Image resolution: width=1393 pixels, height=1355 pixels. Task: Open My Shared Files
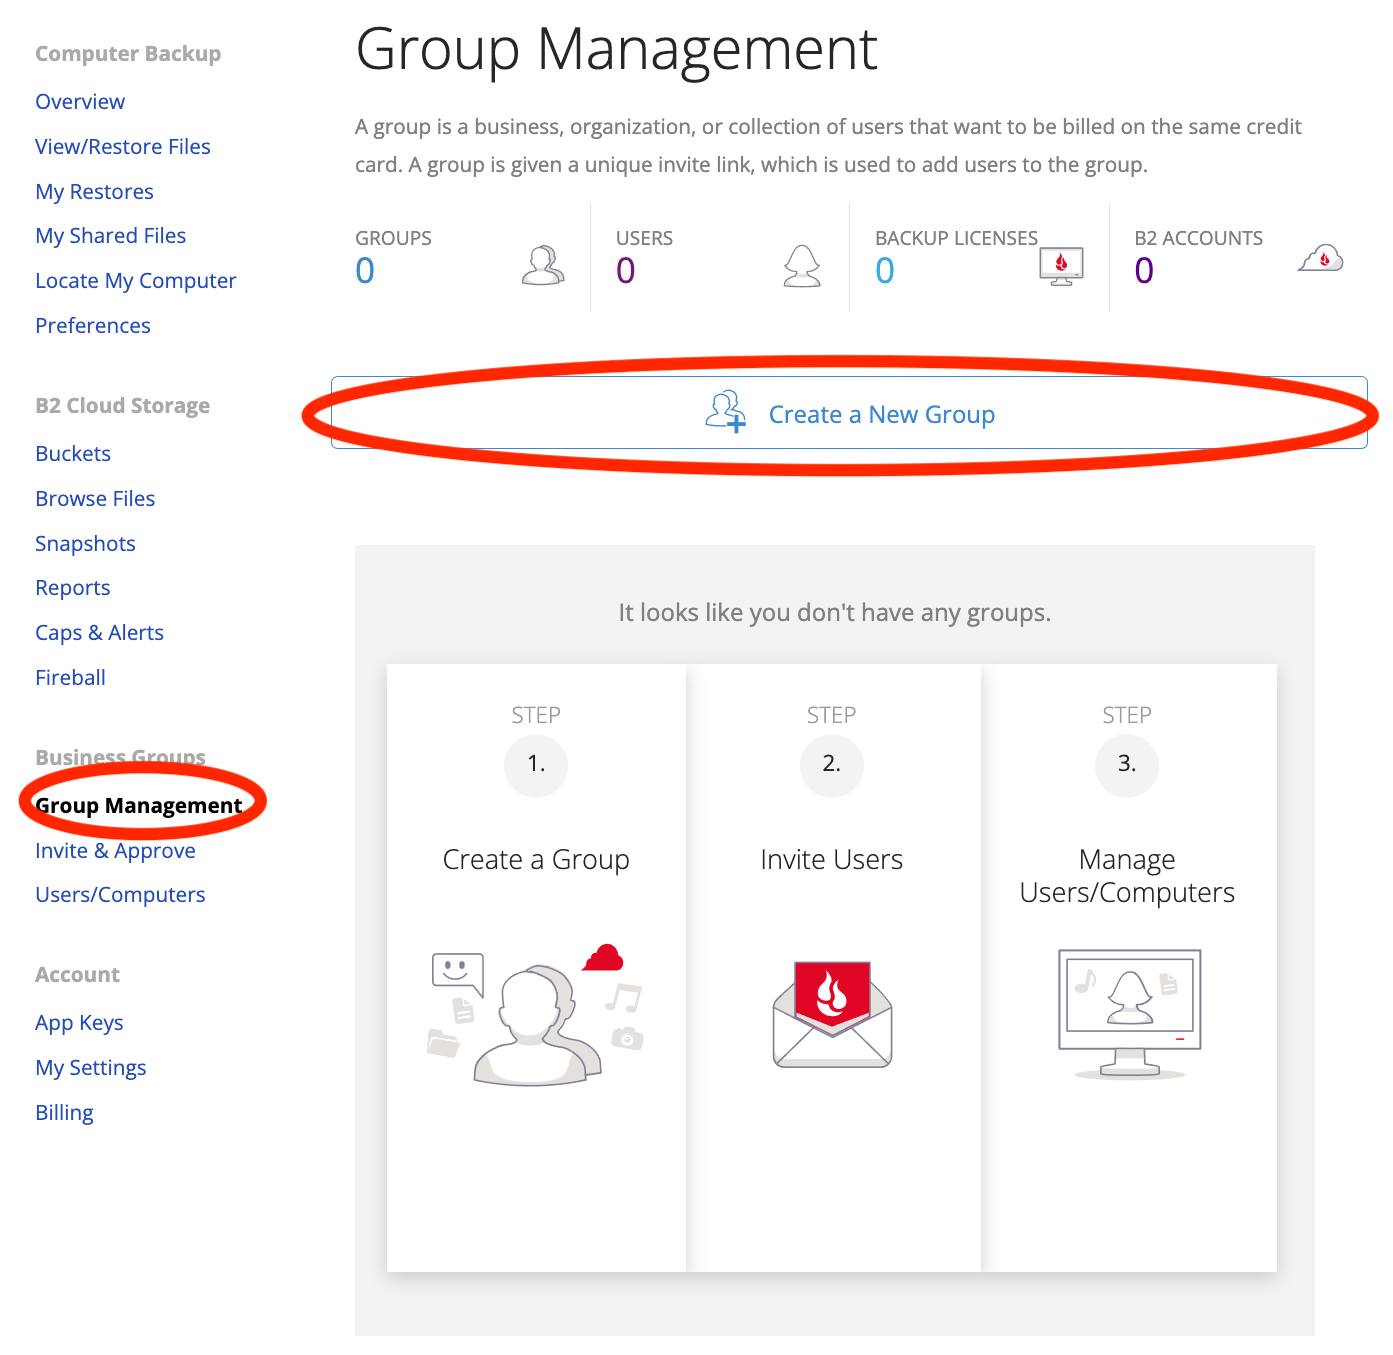[111, 236]
